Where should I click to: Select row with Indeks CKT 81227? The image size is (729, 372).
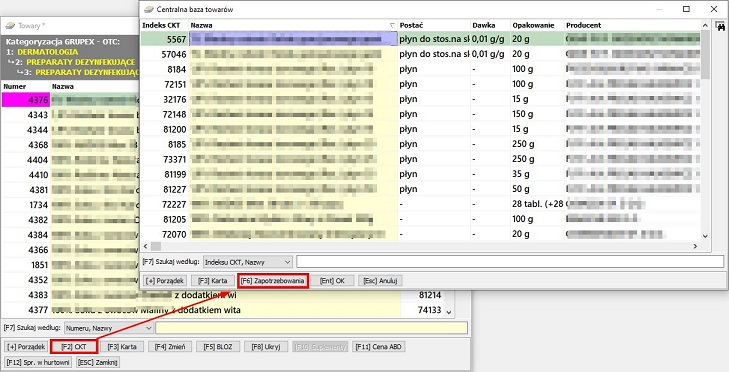pyautogui.click(x=421, y=189)
